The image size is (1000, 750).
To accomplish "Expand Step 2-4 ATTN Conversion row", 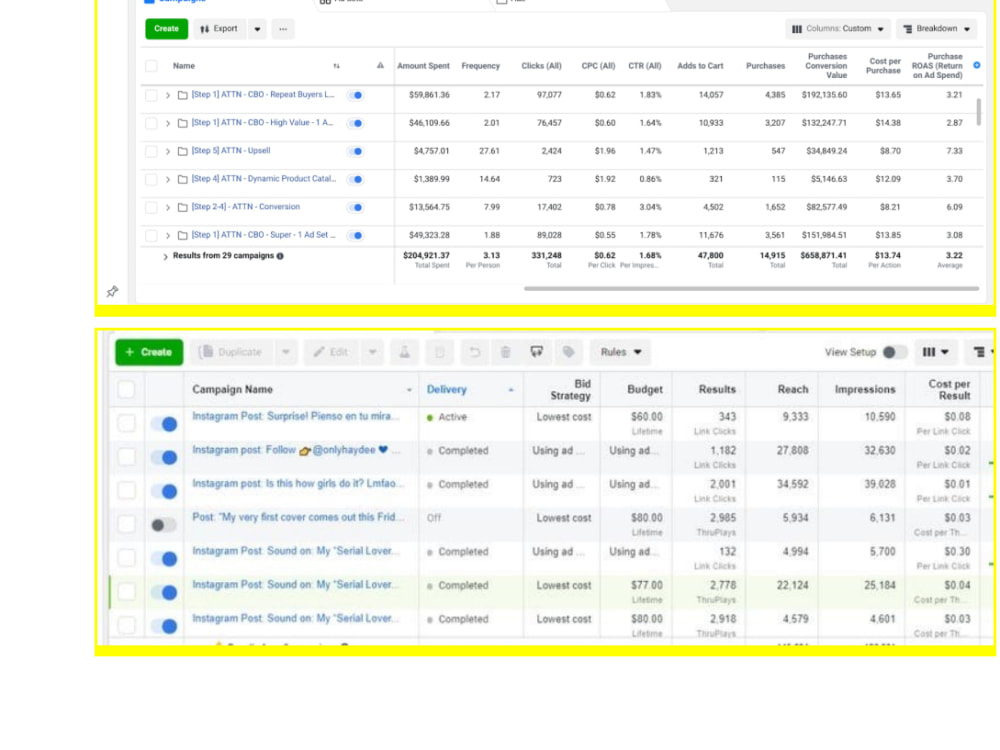I will tap(168, 207).
